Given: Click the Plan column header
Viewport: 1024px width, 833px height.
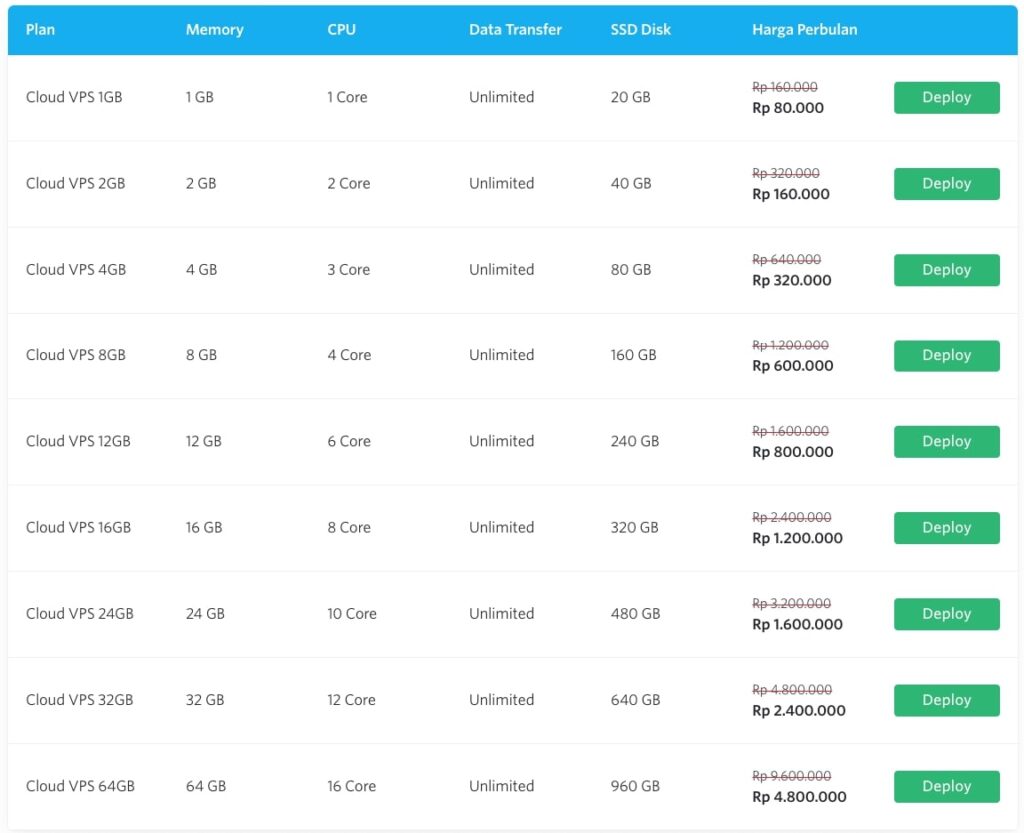Looking at the screenshot, I should pyautogui.click(x=40, y=30).
